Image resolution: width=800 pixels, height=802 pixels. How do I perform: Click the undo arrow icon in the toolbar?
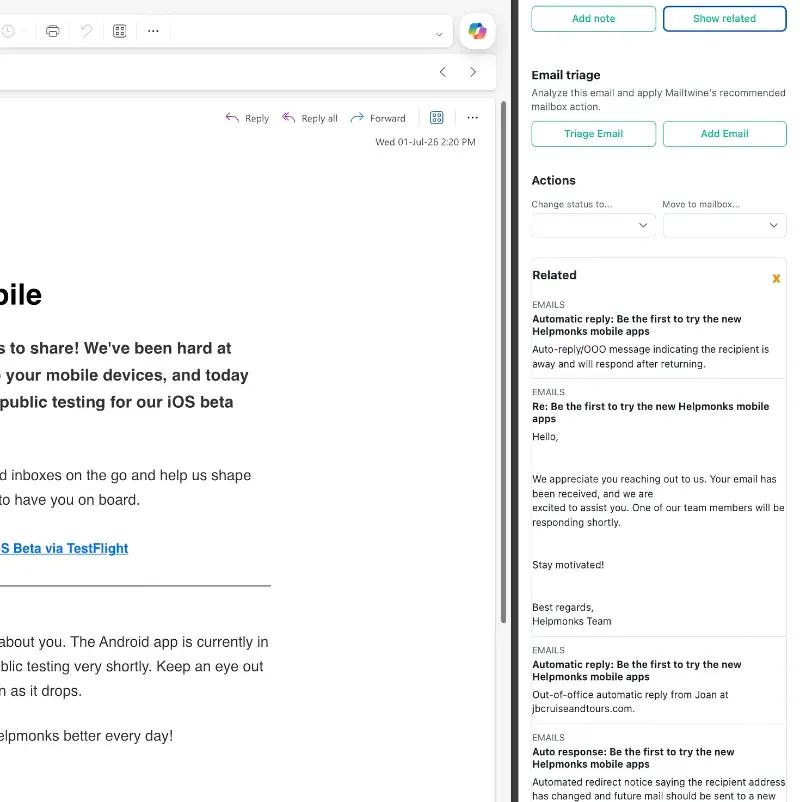point(86,31)
